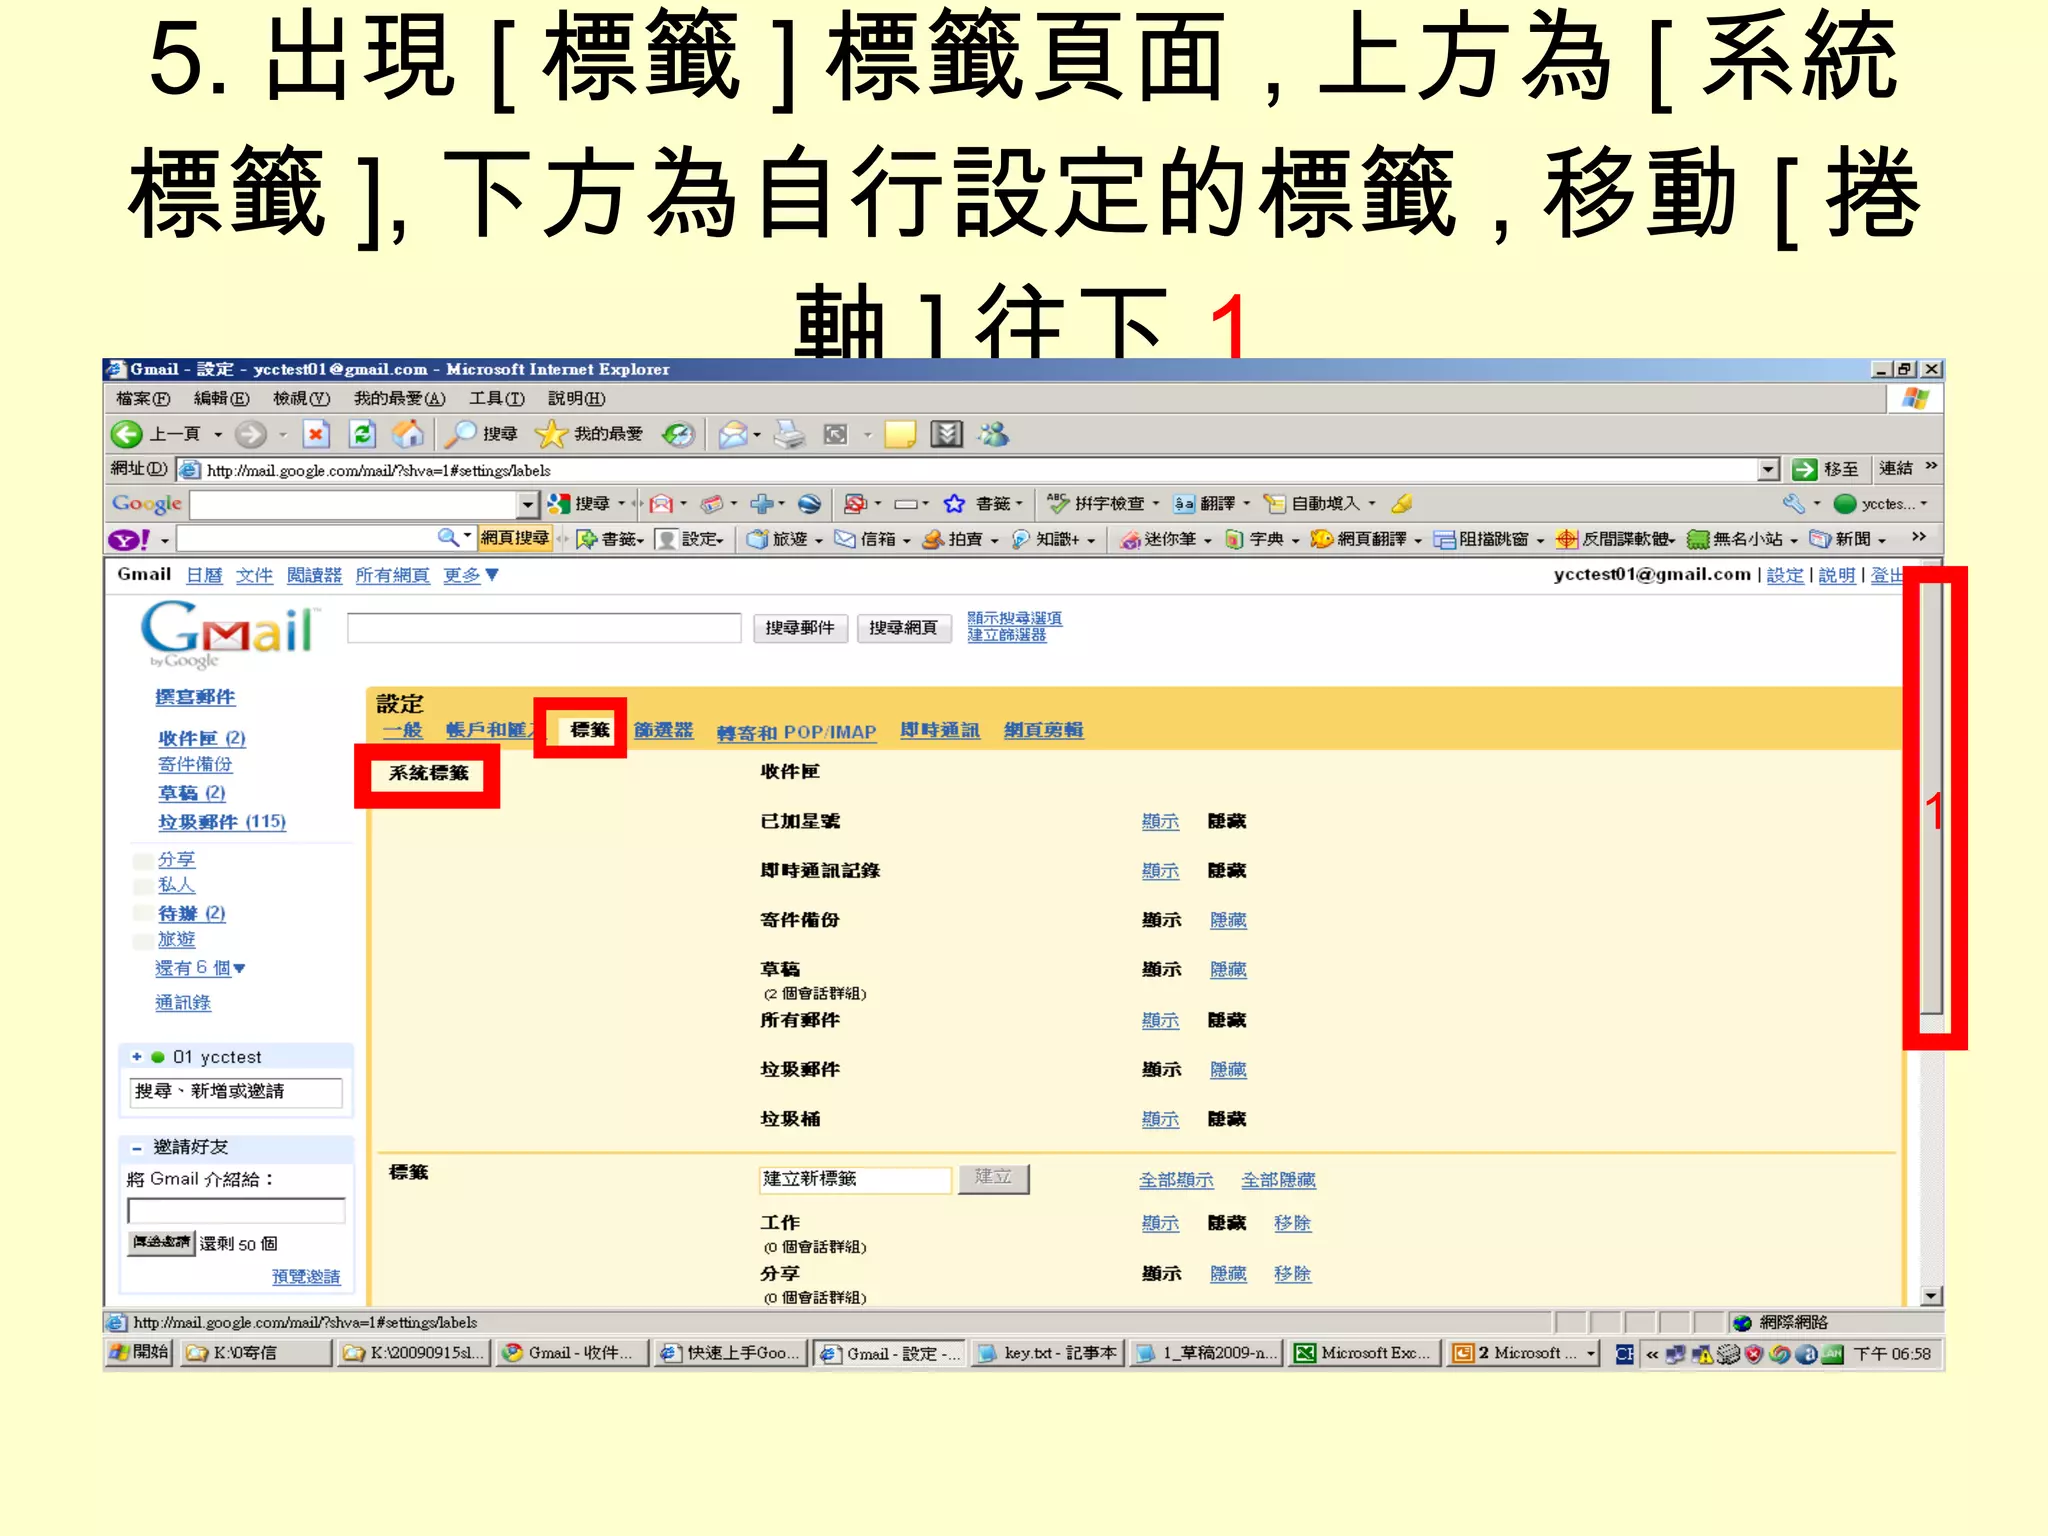
Task: Show the 已加星號 system label
Action: [x=1161, y=821]
